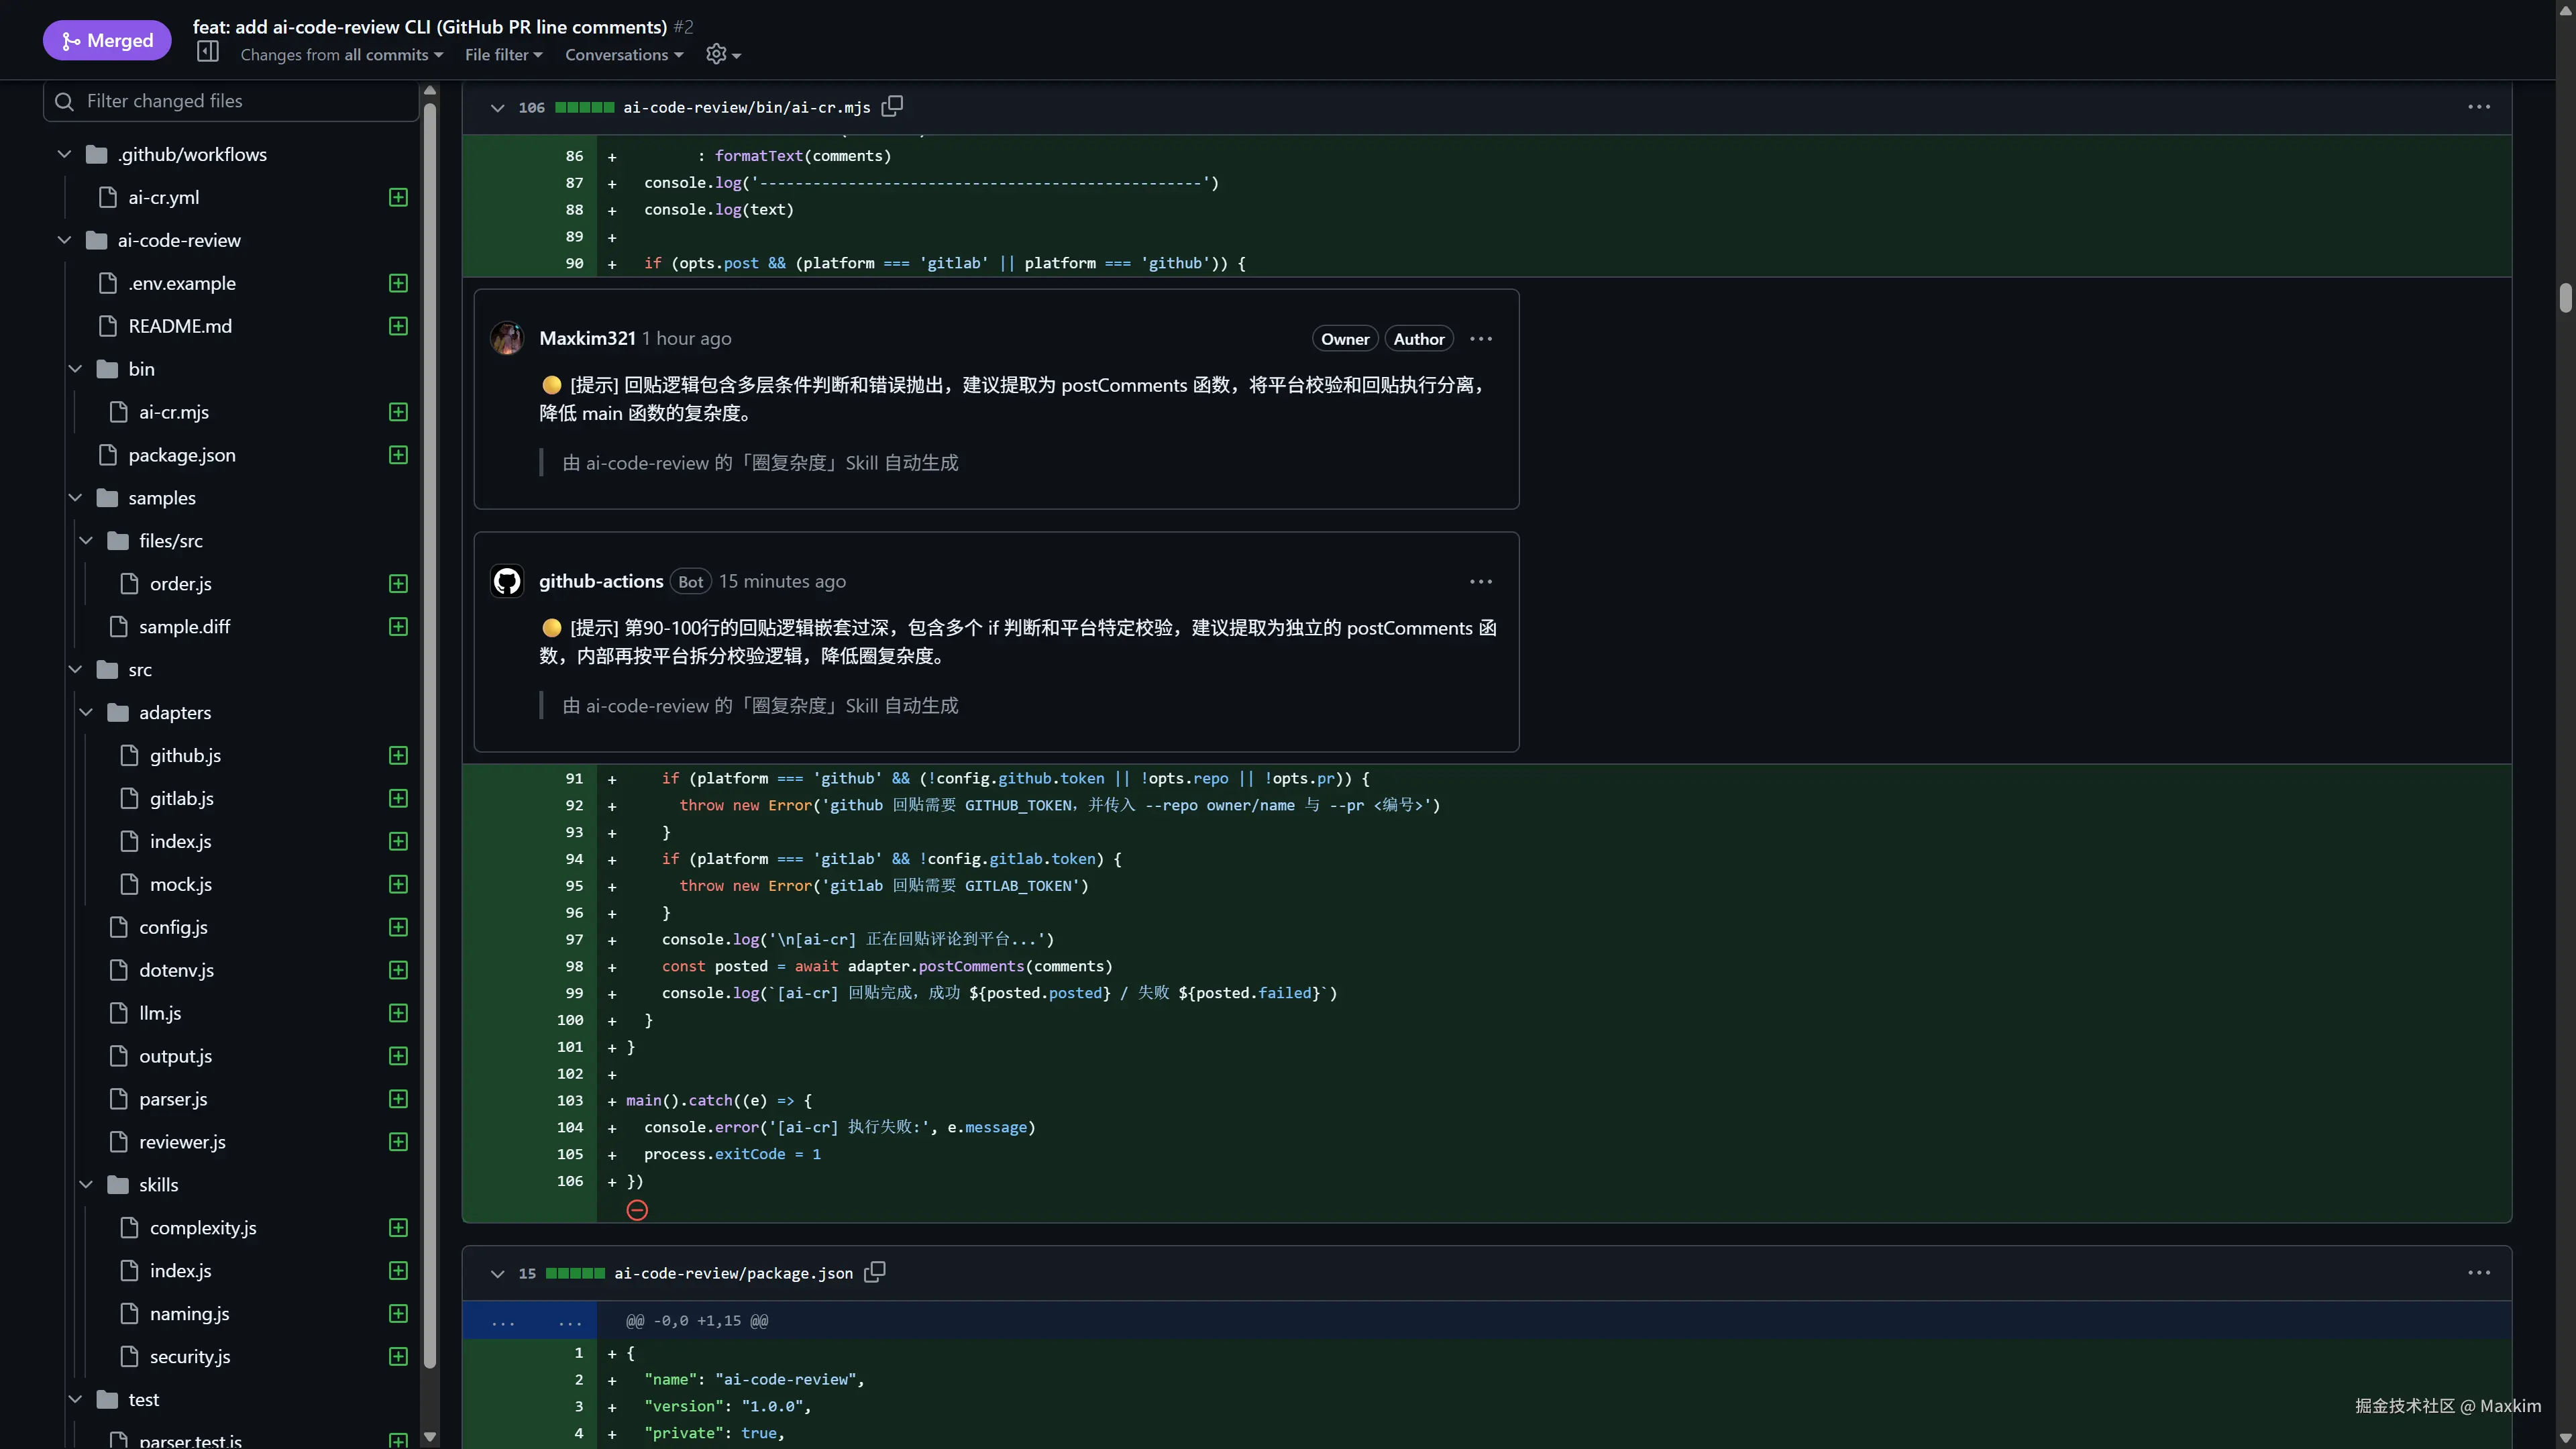The image size is (2576, 1449).
Task: Open the Maxkim321 user profile link
Action: 587,338
